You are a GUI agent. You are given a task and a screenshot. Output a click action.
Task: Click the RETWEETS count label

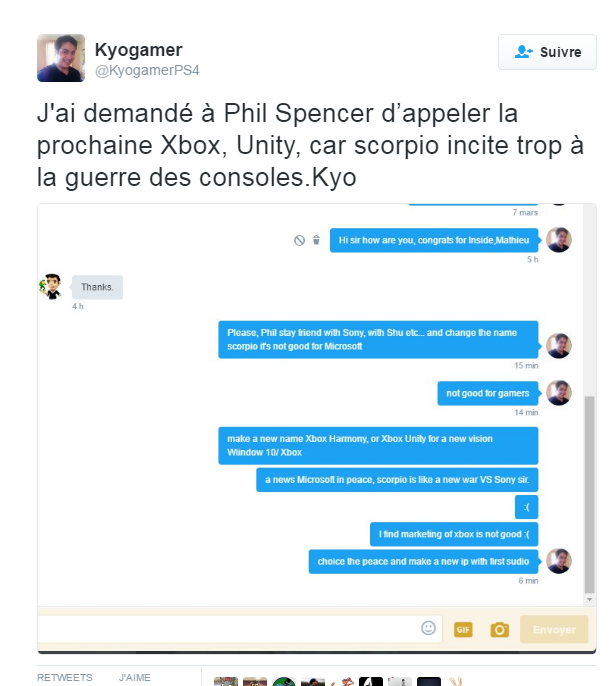pyautogui.click(x=65, y=677)
